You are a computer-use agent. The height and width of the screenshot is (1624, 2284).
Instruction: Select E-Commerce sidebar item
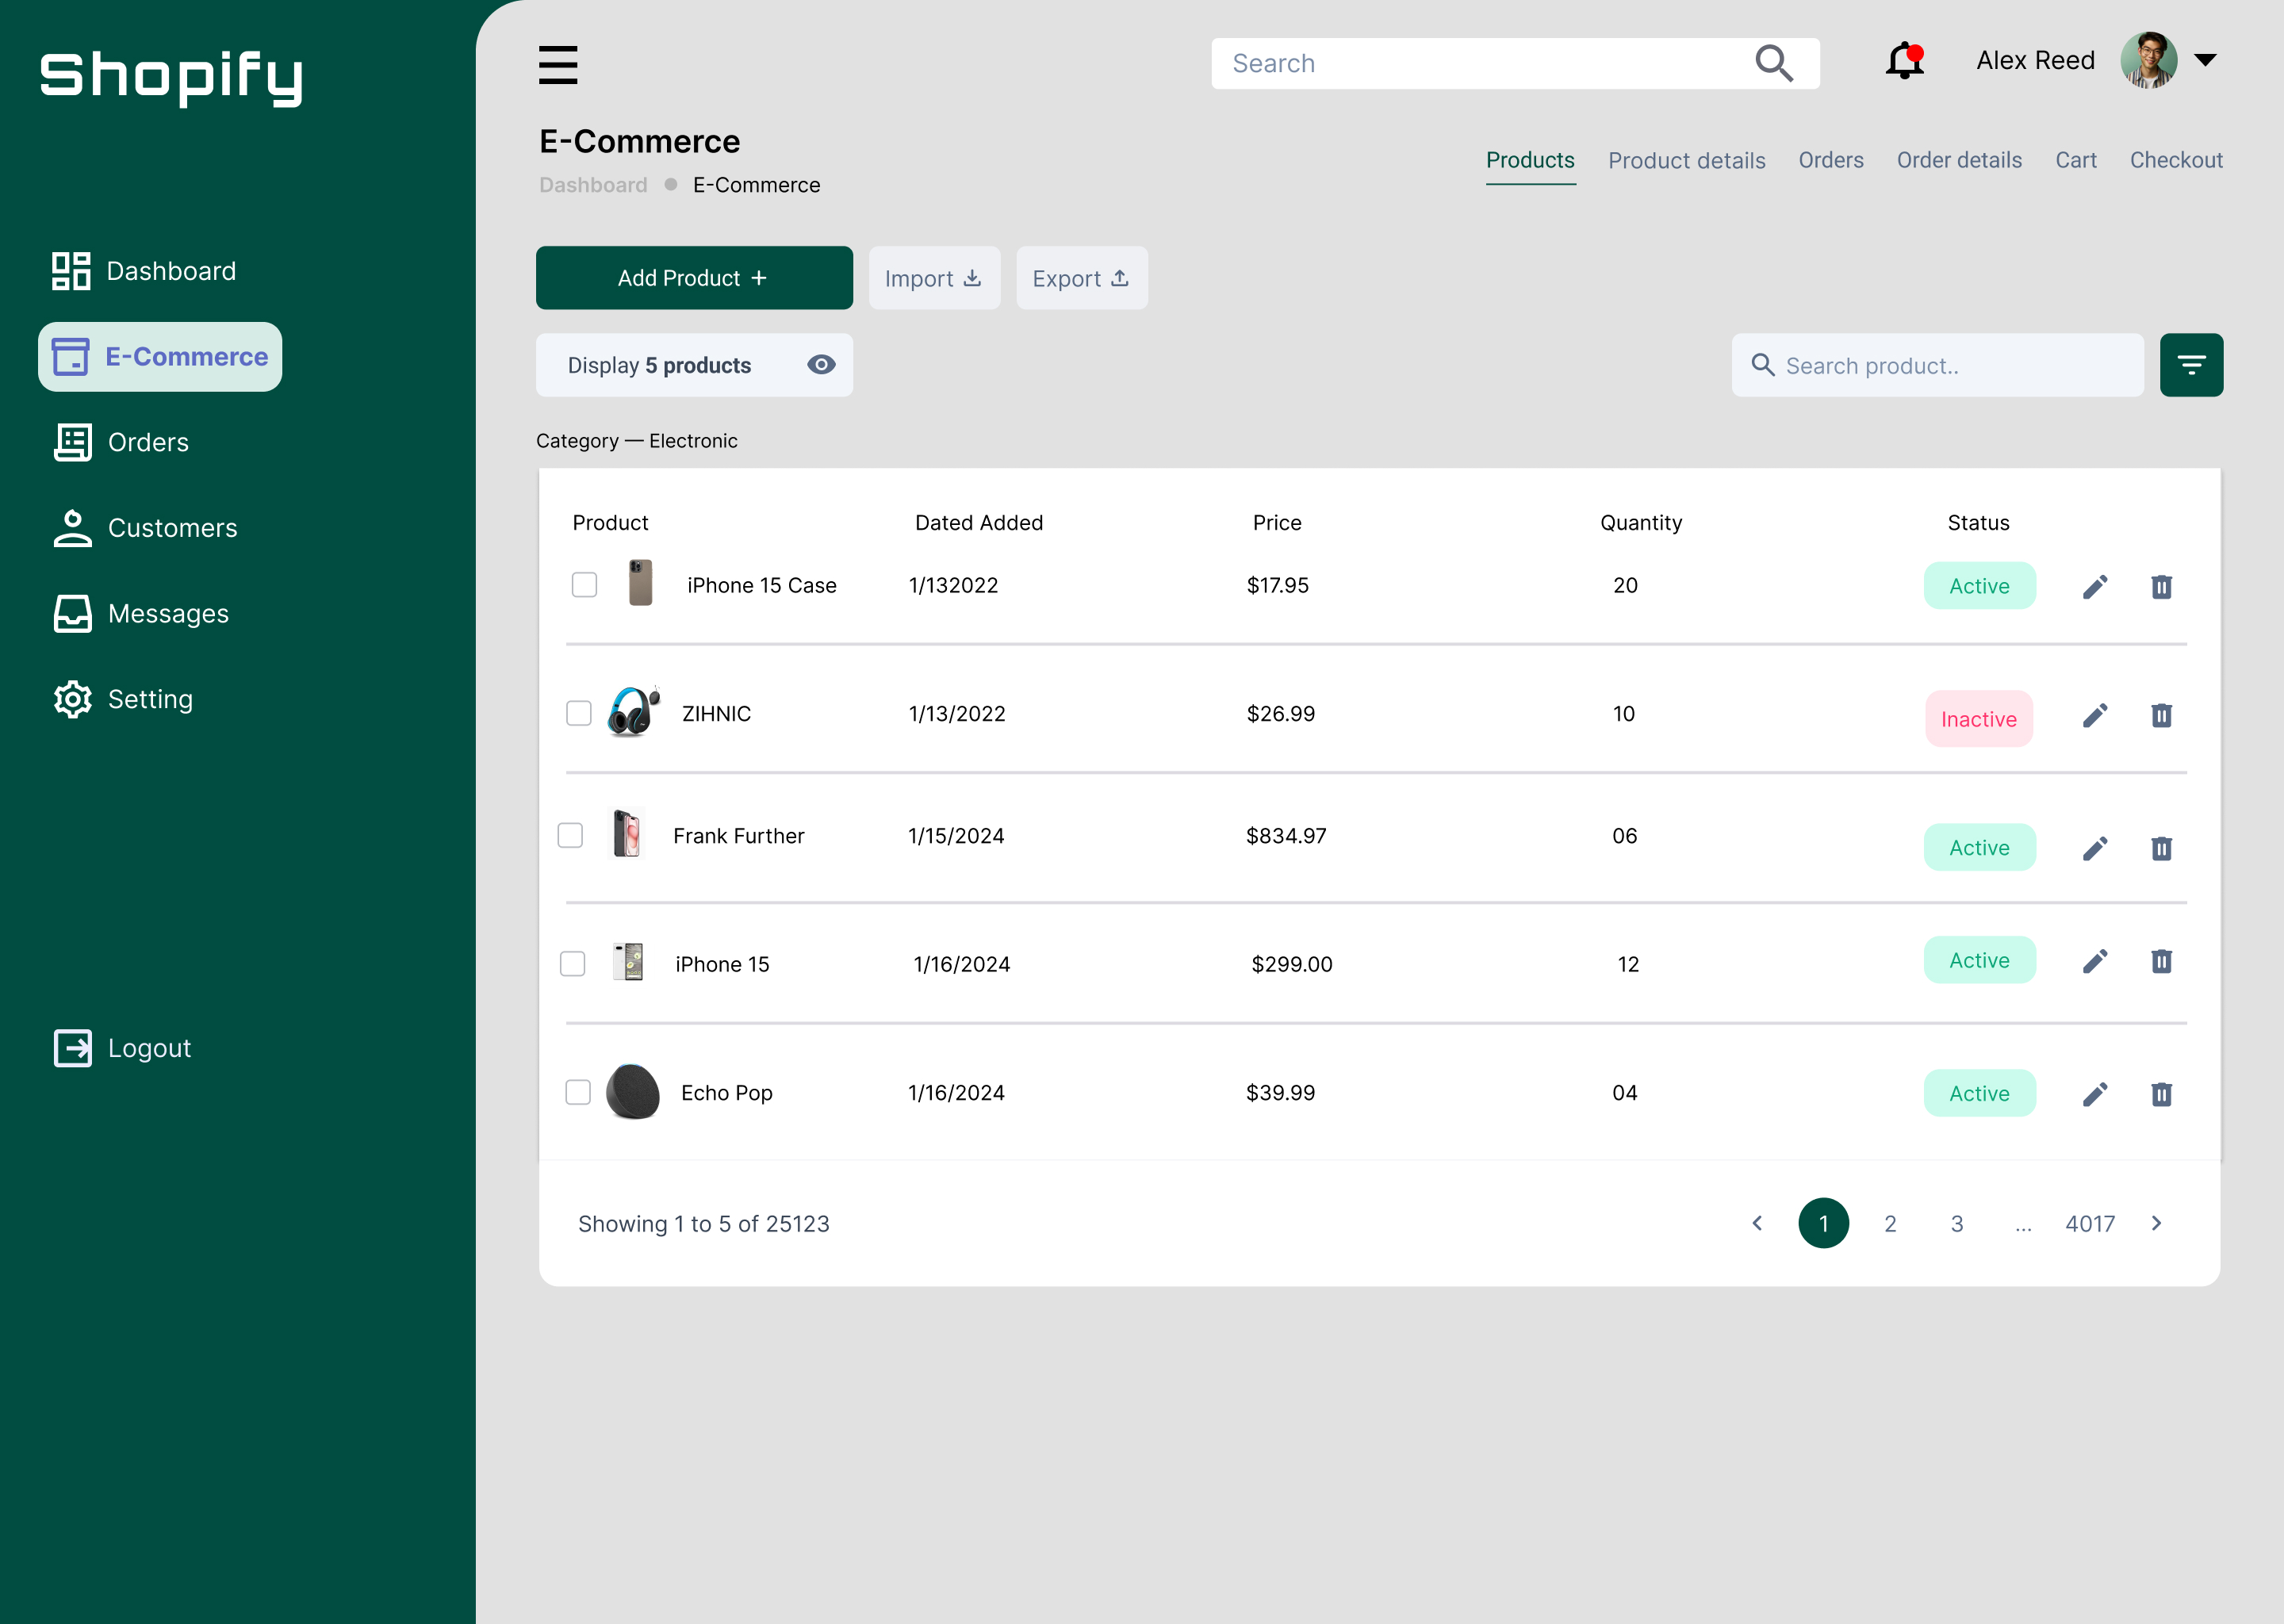[x=160, y=357]
